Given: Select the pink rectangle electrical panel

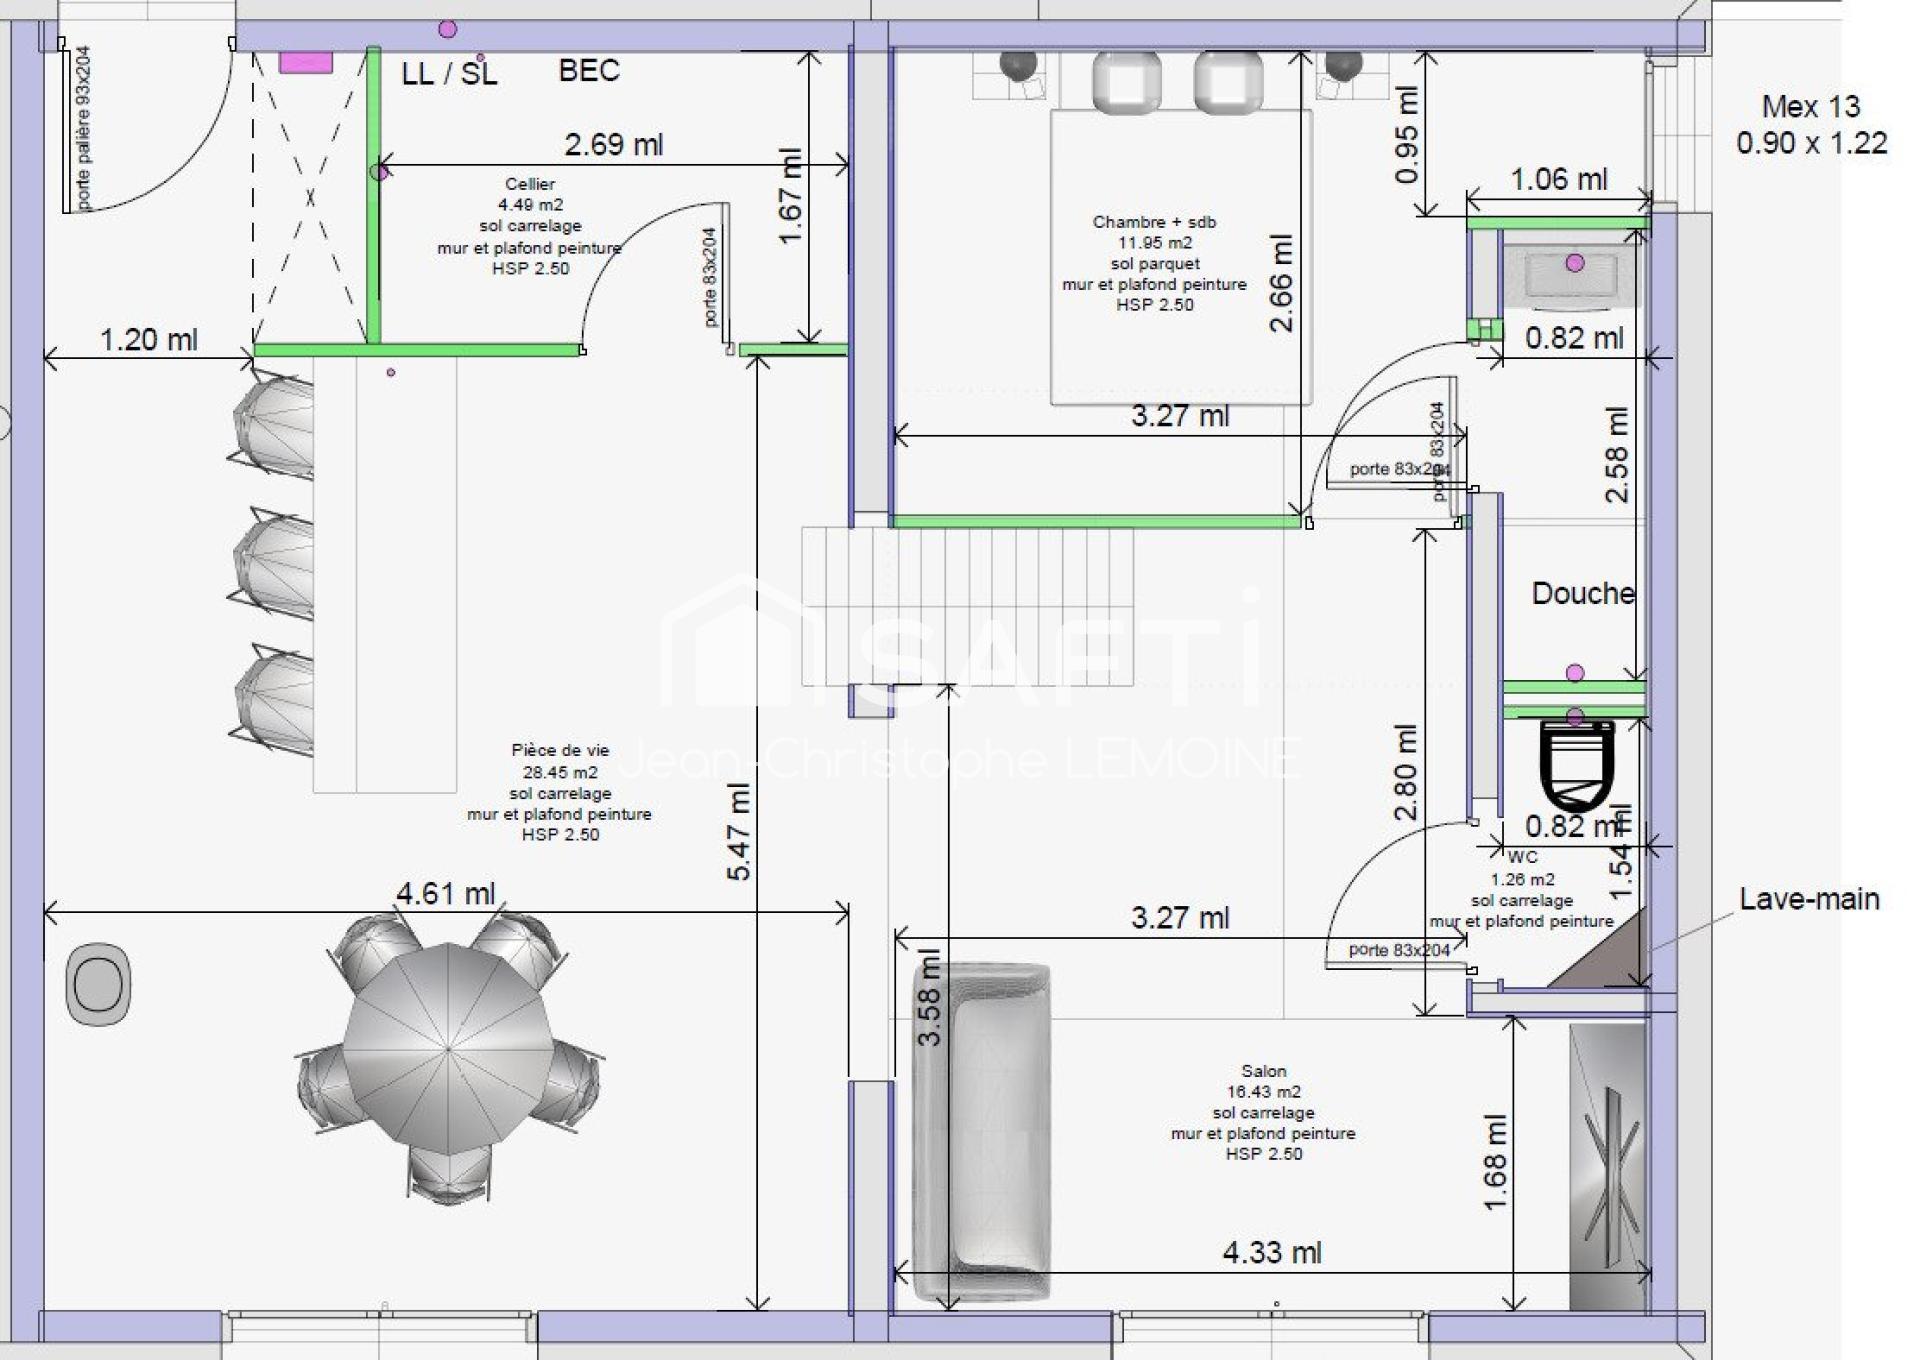Looking at the screenshot, I should coord(305,63).
